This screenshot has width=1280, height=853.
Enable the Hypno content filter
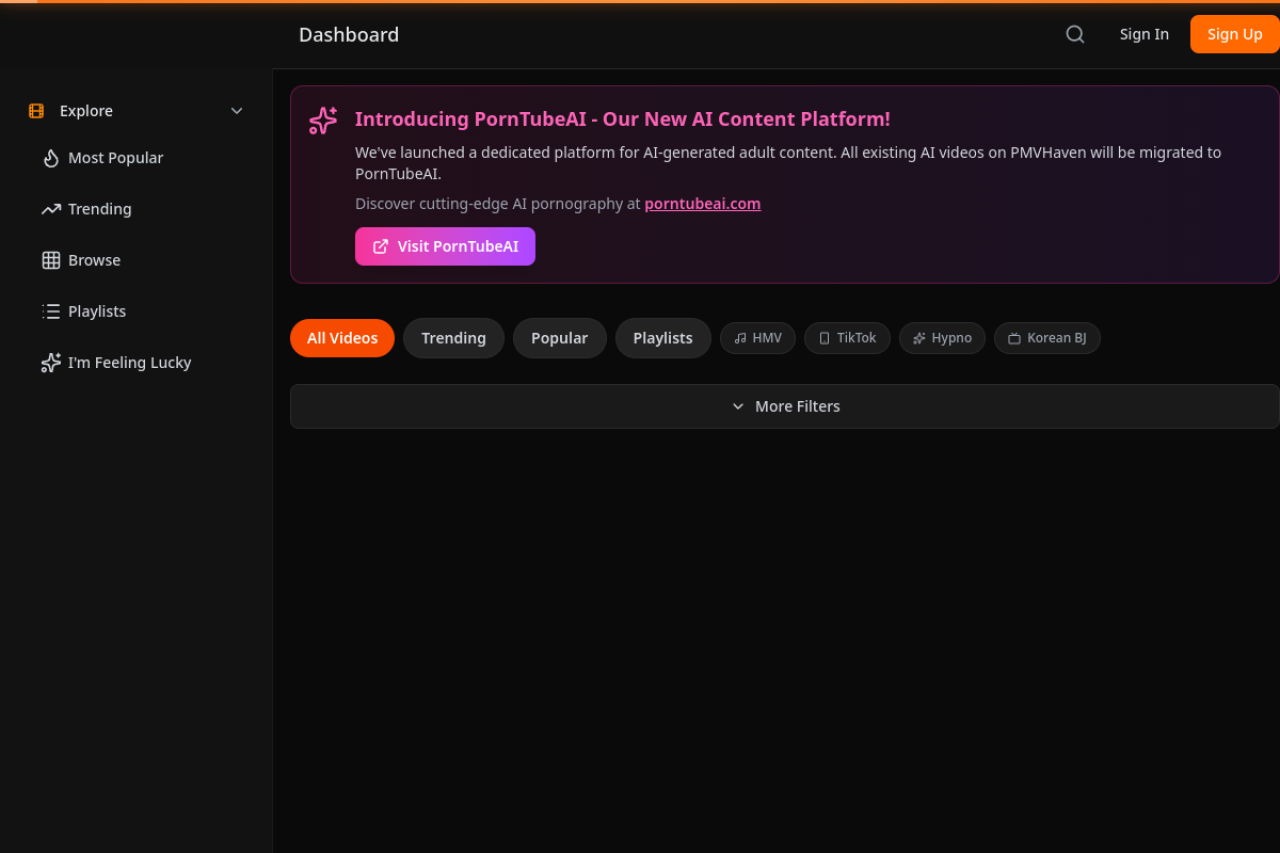941,338
